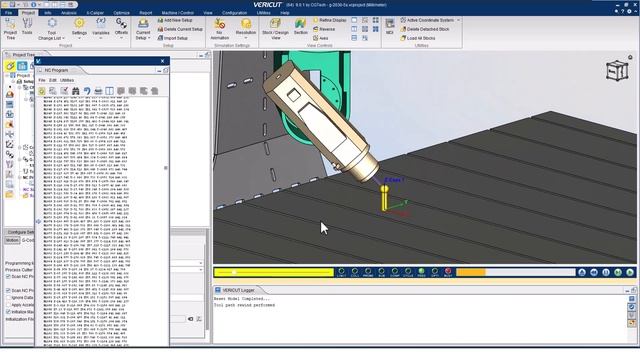Click Refine Display

[330, 20]
